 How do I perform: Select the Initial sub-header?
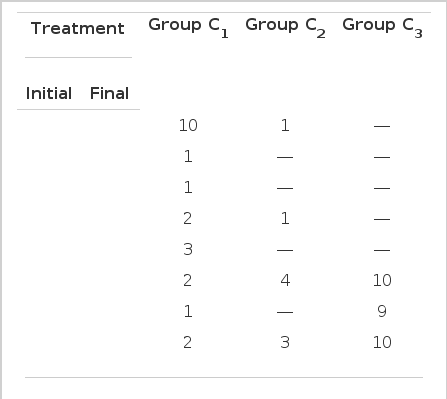49,93
